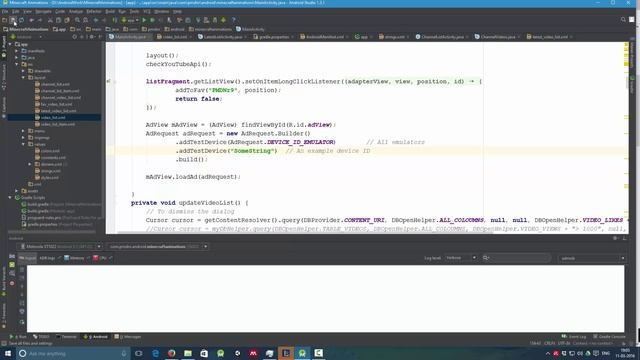Click the Undo toolbar arrow

point(31,20)
